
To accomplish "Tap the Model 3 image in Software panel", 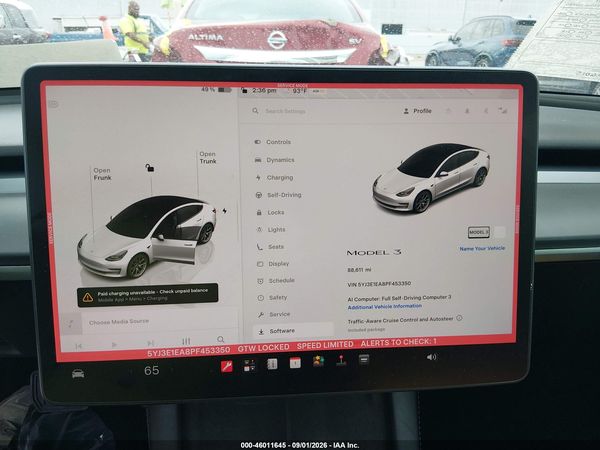I will pyautogui.click(x=432, y=178).
